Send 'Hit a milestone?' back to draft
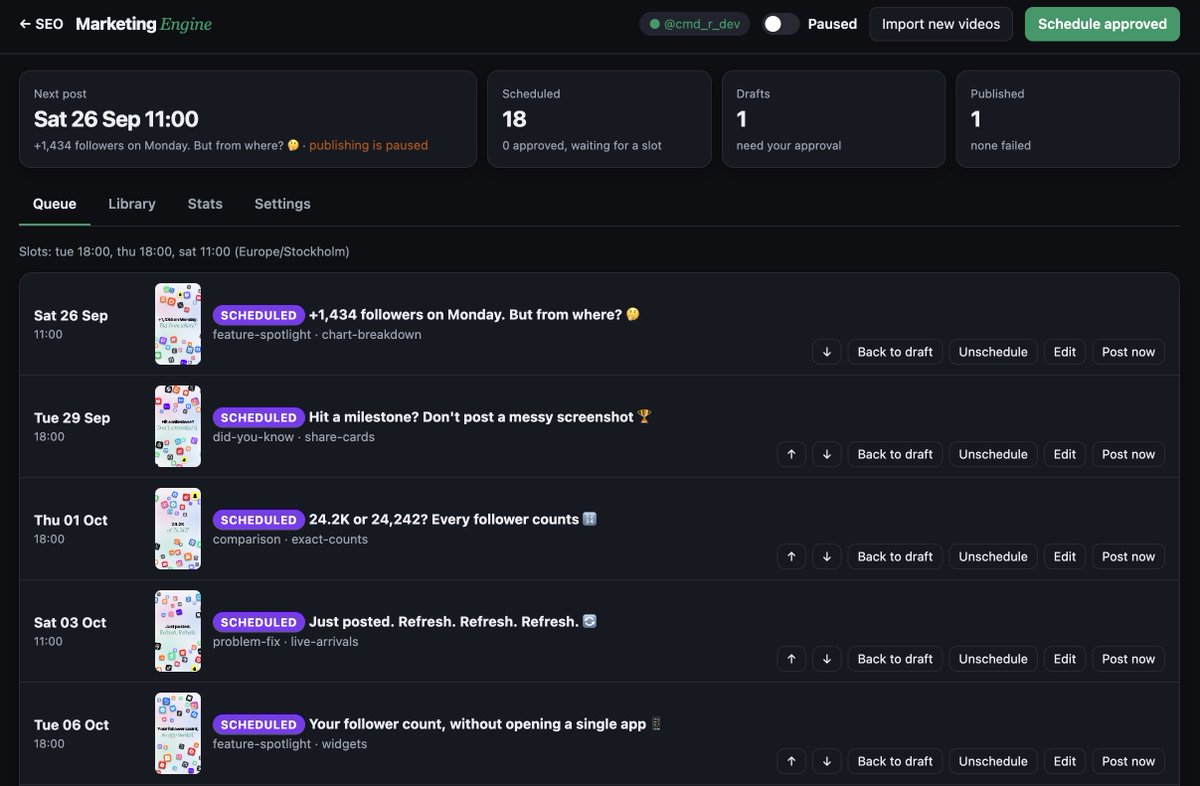1200x786 pixels. coord(895,454)
